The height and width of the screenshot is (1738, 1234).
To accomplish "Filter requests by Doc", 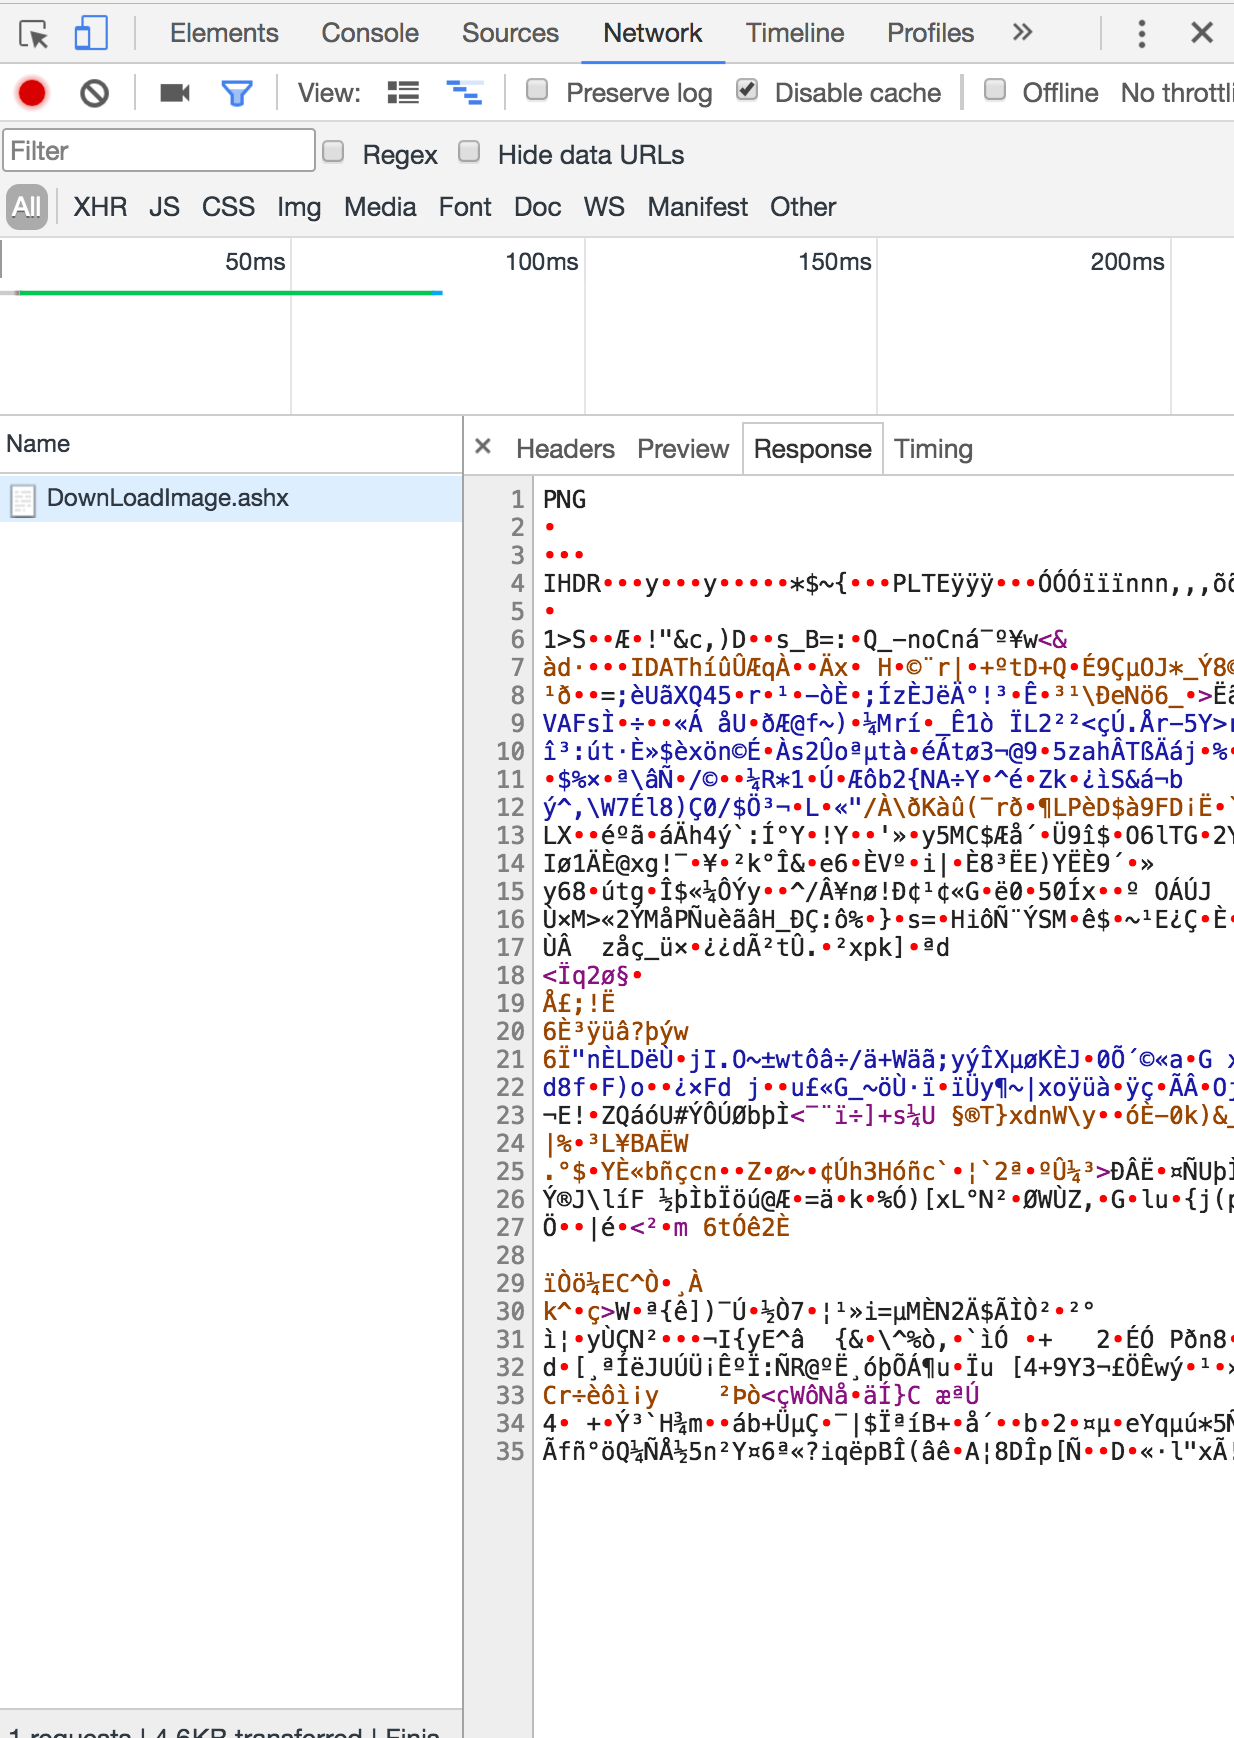I will point(537,207).
